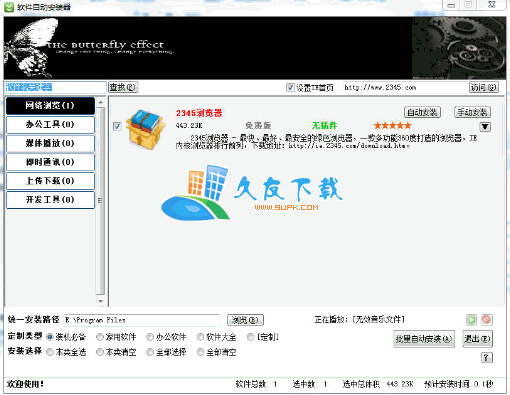Click the 手动安装 button for 2345浏览器
This screenshot has width=510, height=395.
[472, 112]
